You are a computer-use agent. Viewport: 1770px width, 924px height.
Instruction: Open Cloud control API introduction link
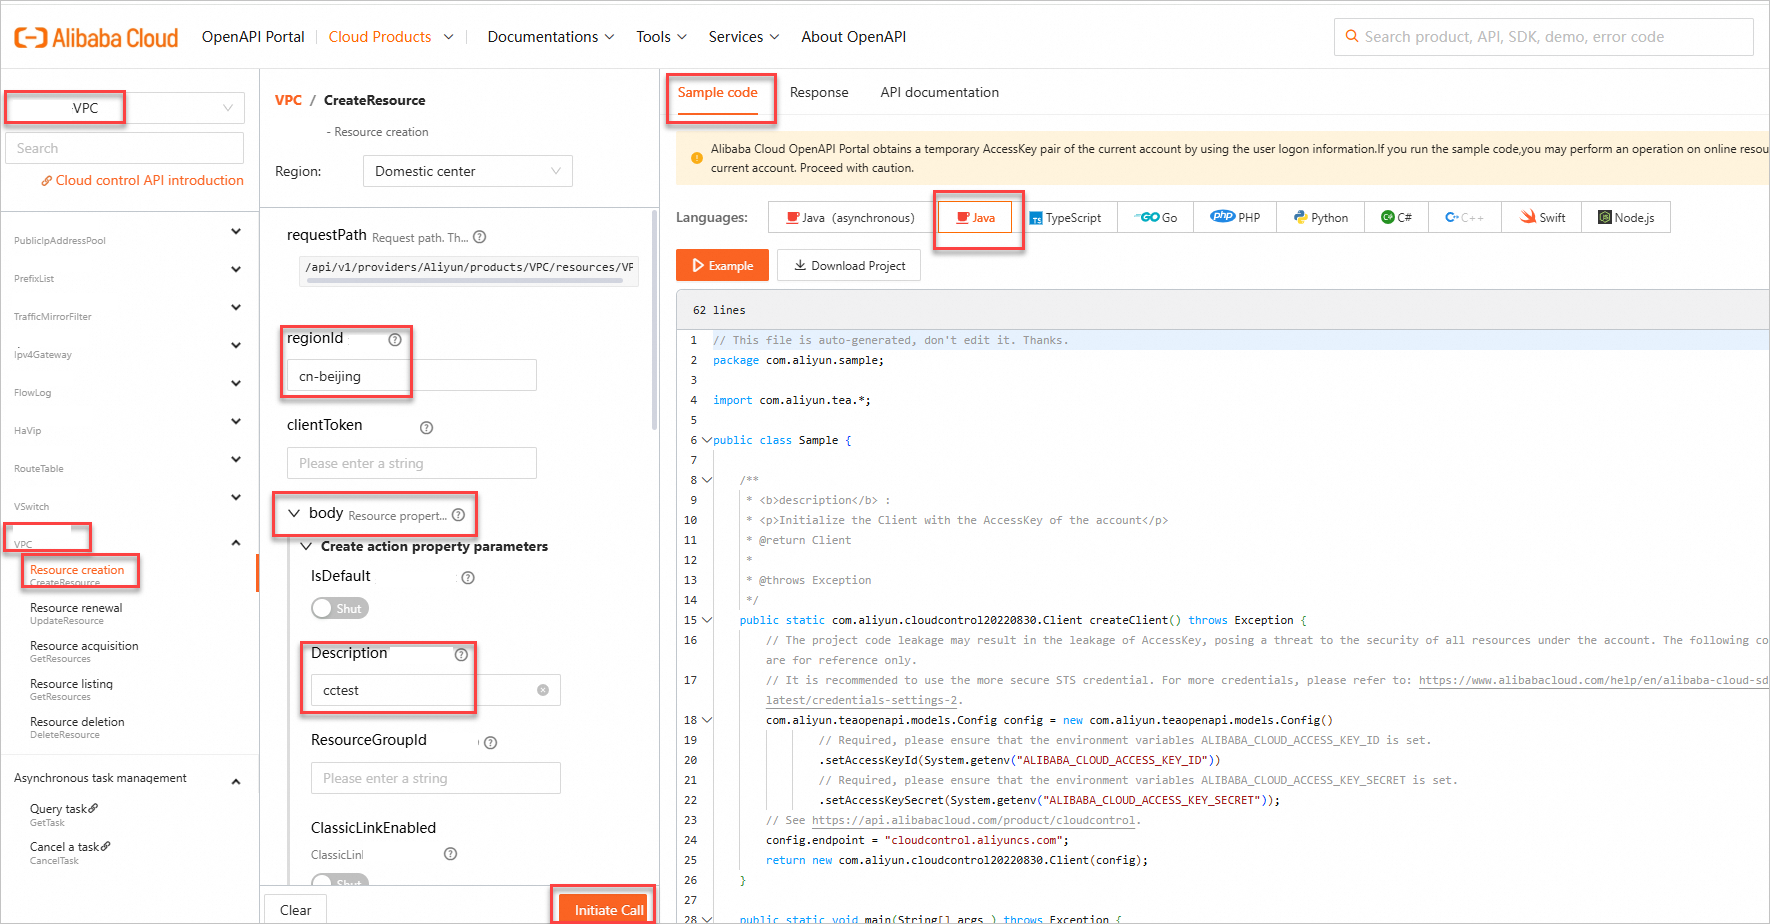pos(150,181)
